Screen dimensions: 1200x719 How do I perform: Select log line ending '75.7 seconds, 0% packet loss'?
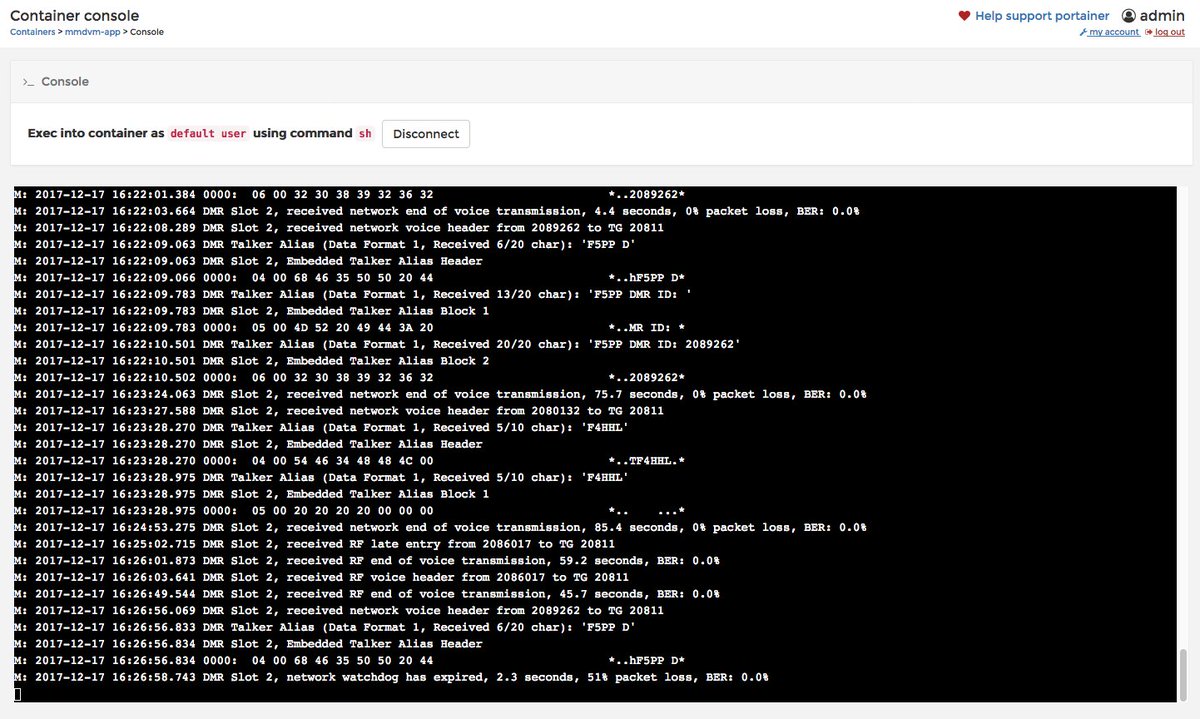(x=440, y=394)
